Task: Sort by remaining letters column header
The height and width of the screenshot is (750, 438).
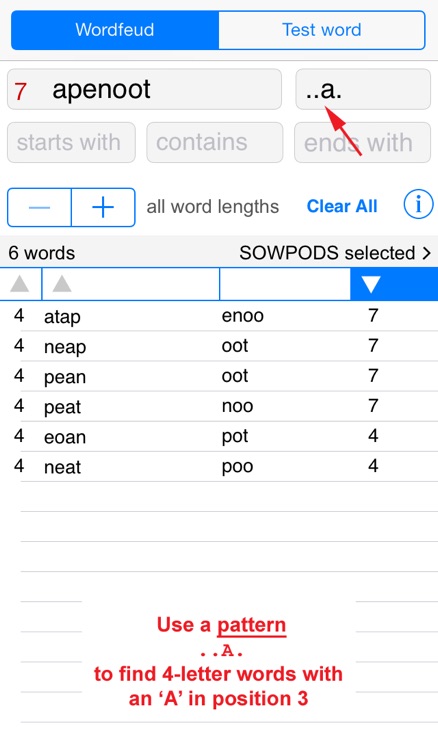Action: 285,284
